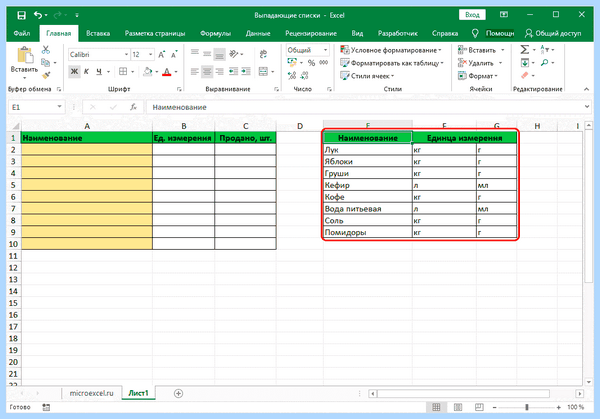This screenshot has height=419, width=600.
Task: Toggle italic formatting К
Action: 86,72
